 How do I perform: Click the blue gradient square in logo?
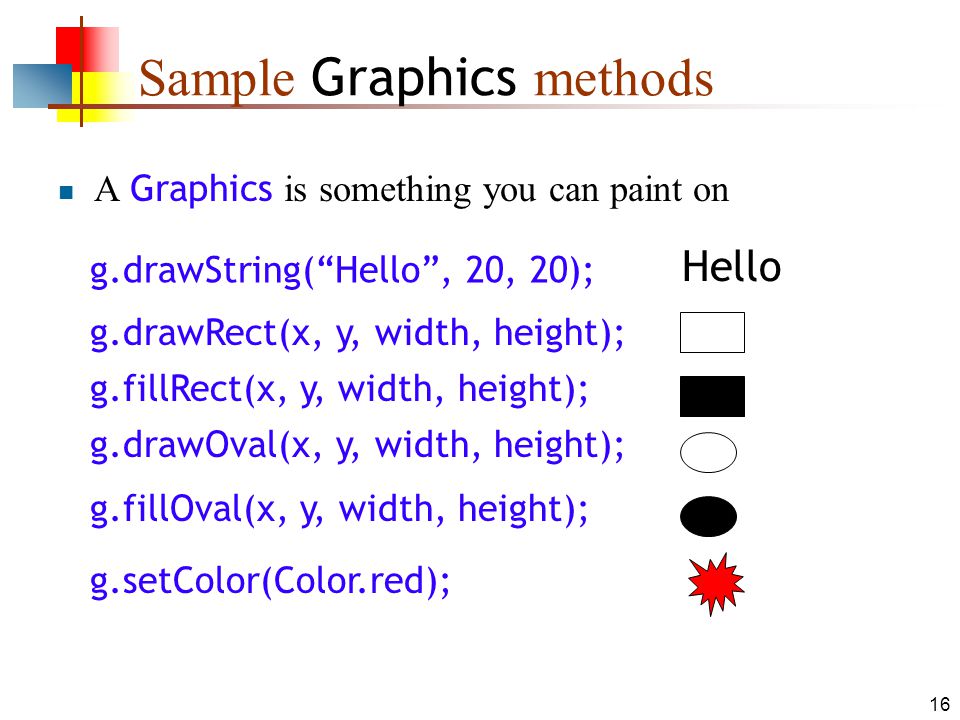[42, 86]
